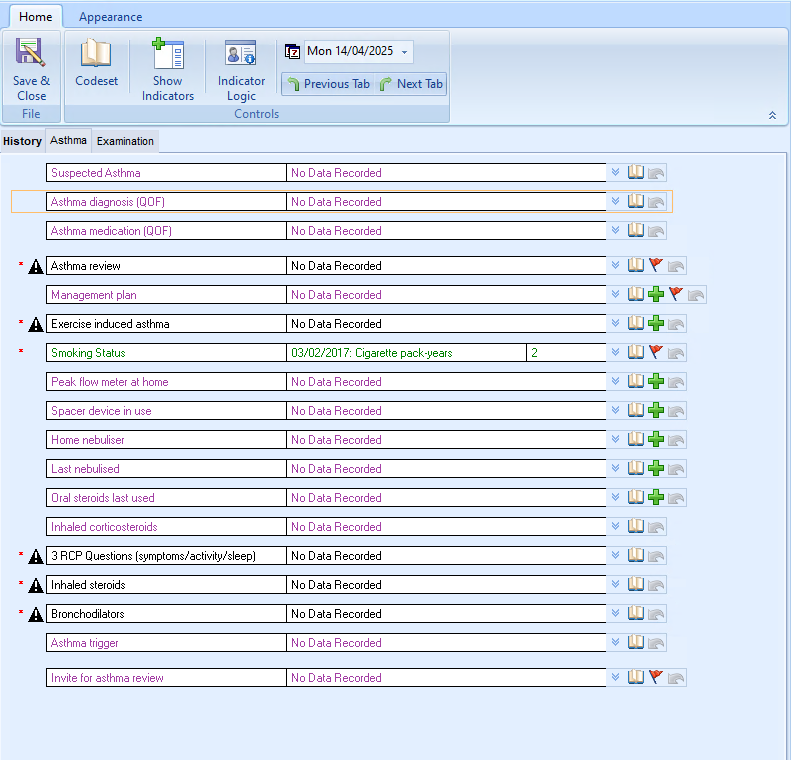The width and height of the screenshot is (791, 760).
Task: Click green plus on Peak flow meter row
Action: (x=656, y=381)
